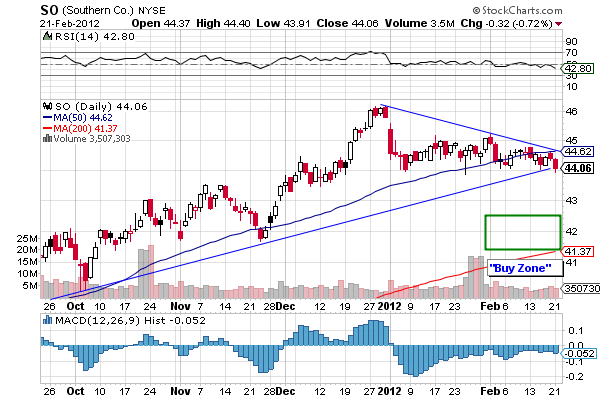600x400 pixels.
Task: Click the price axis label 45
Action: (x=571, y=141)
